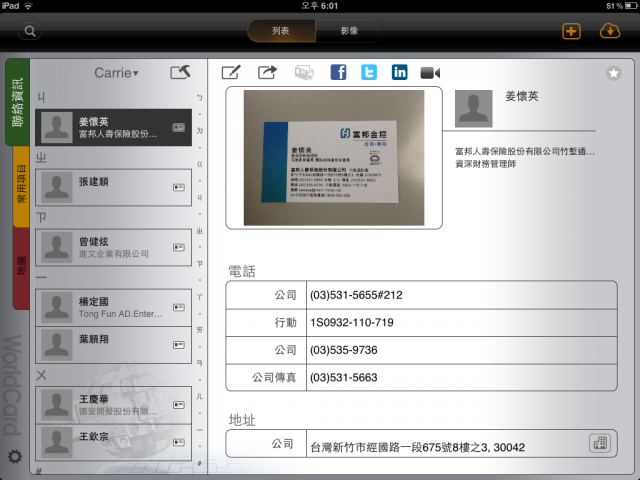Open the cloud download icon
This screenshot has width=640, height=480.
coord(610,31)
